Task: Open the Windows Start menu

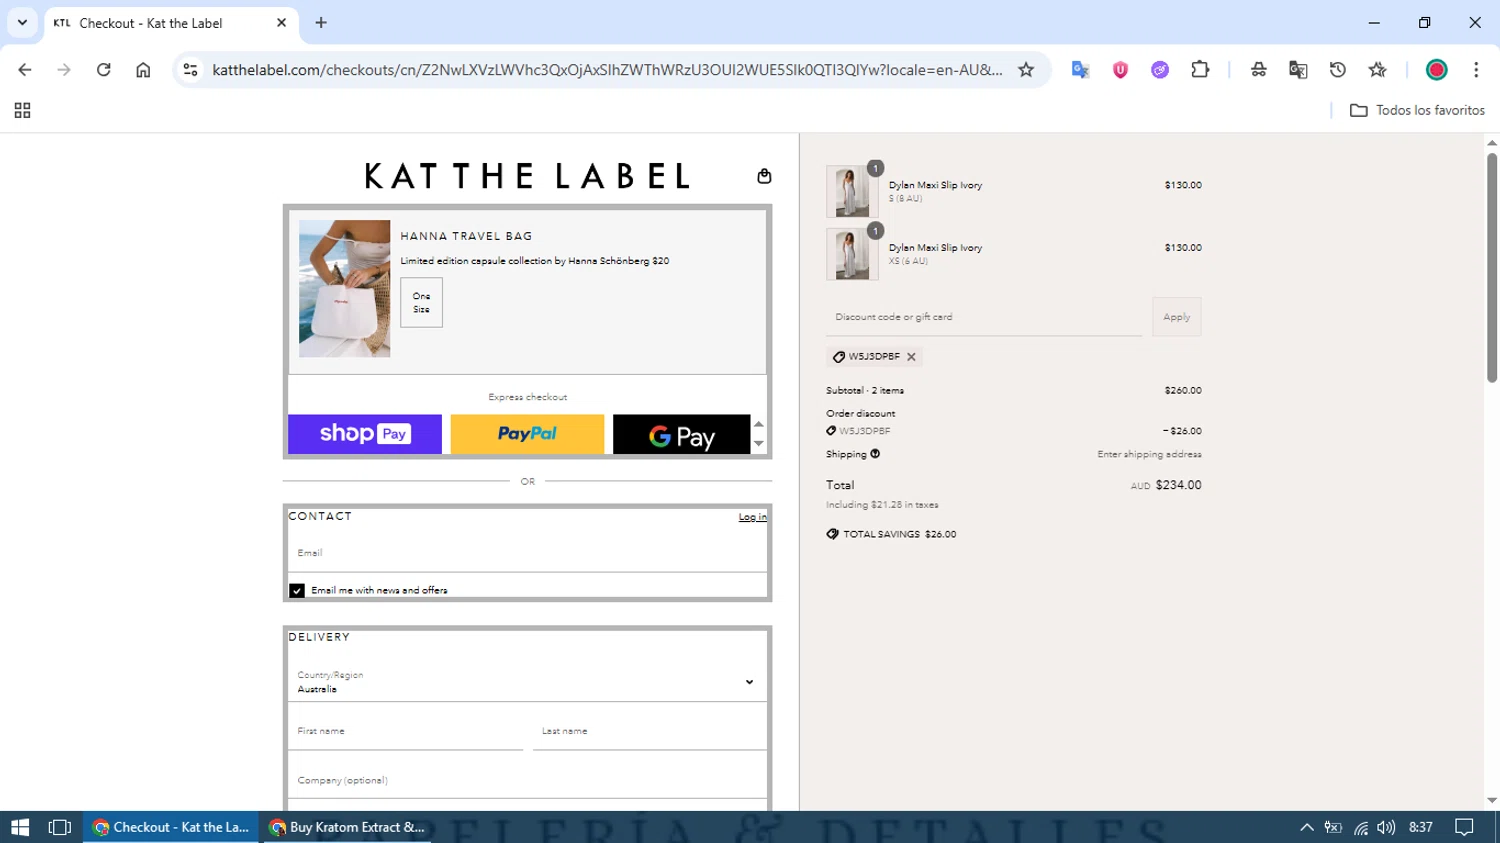Action: click(20, 827)
